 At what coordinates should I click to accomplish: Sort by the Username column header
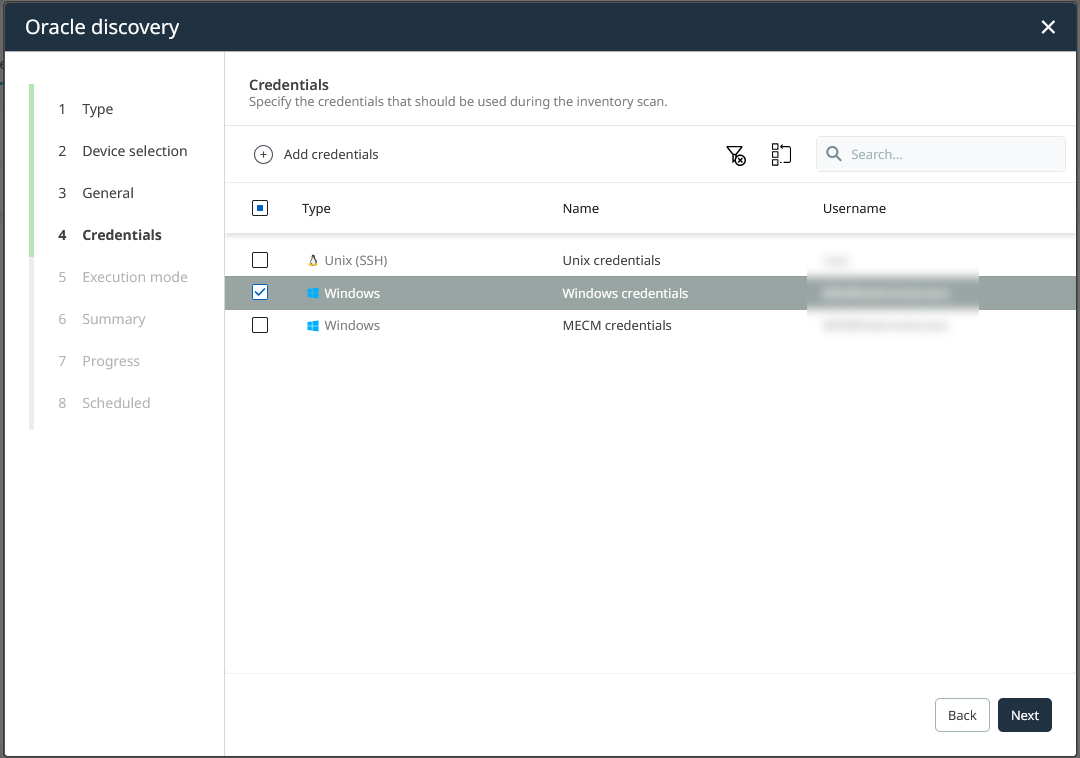tap(854, 208)
